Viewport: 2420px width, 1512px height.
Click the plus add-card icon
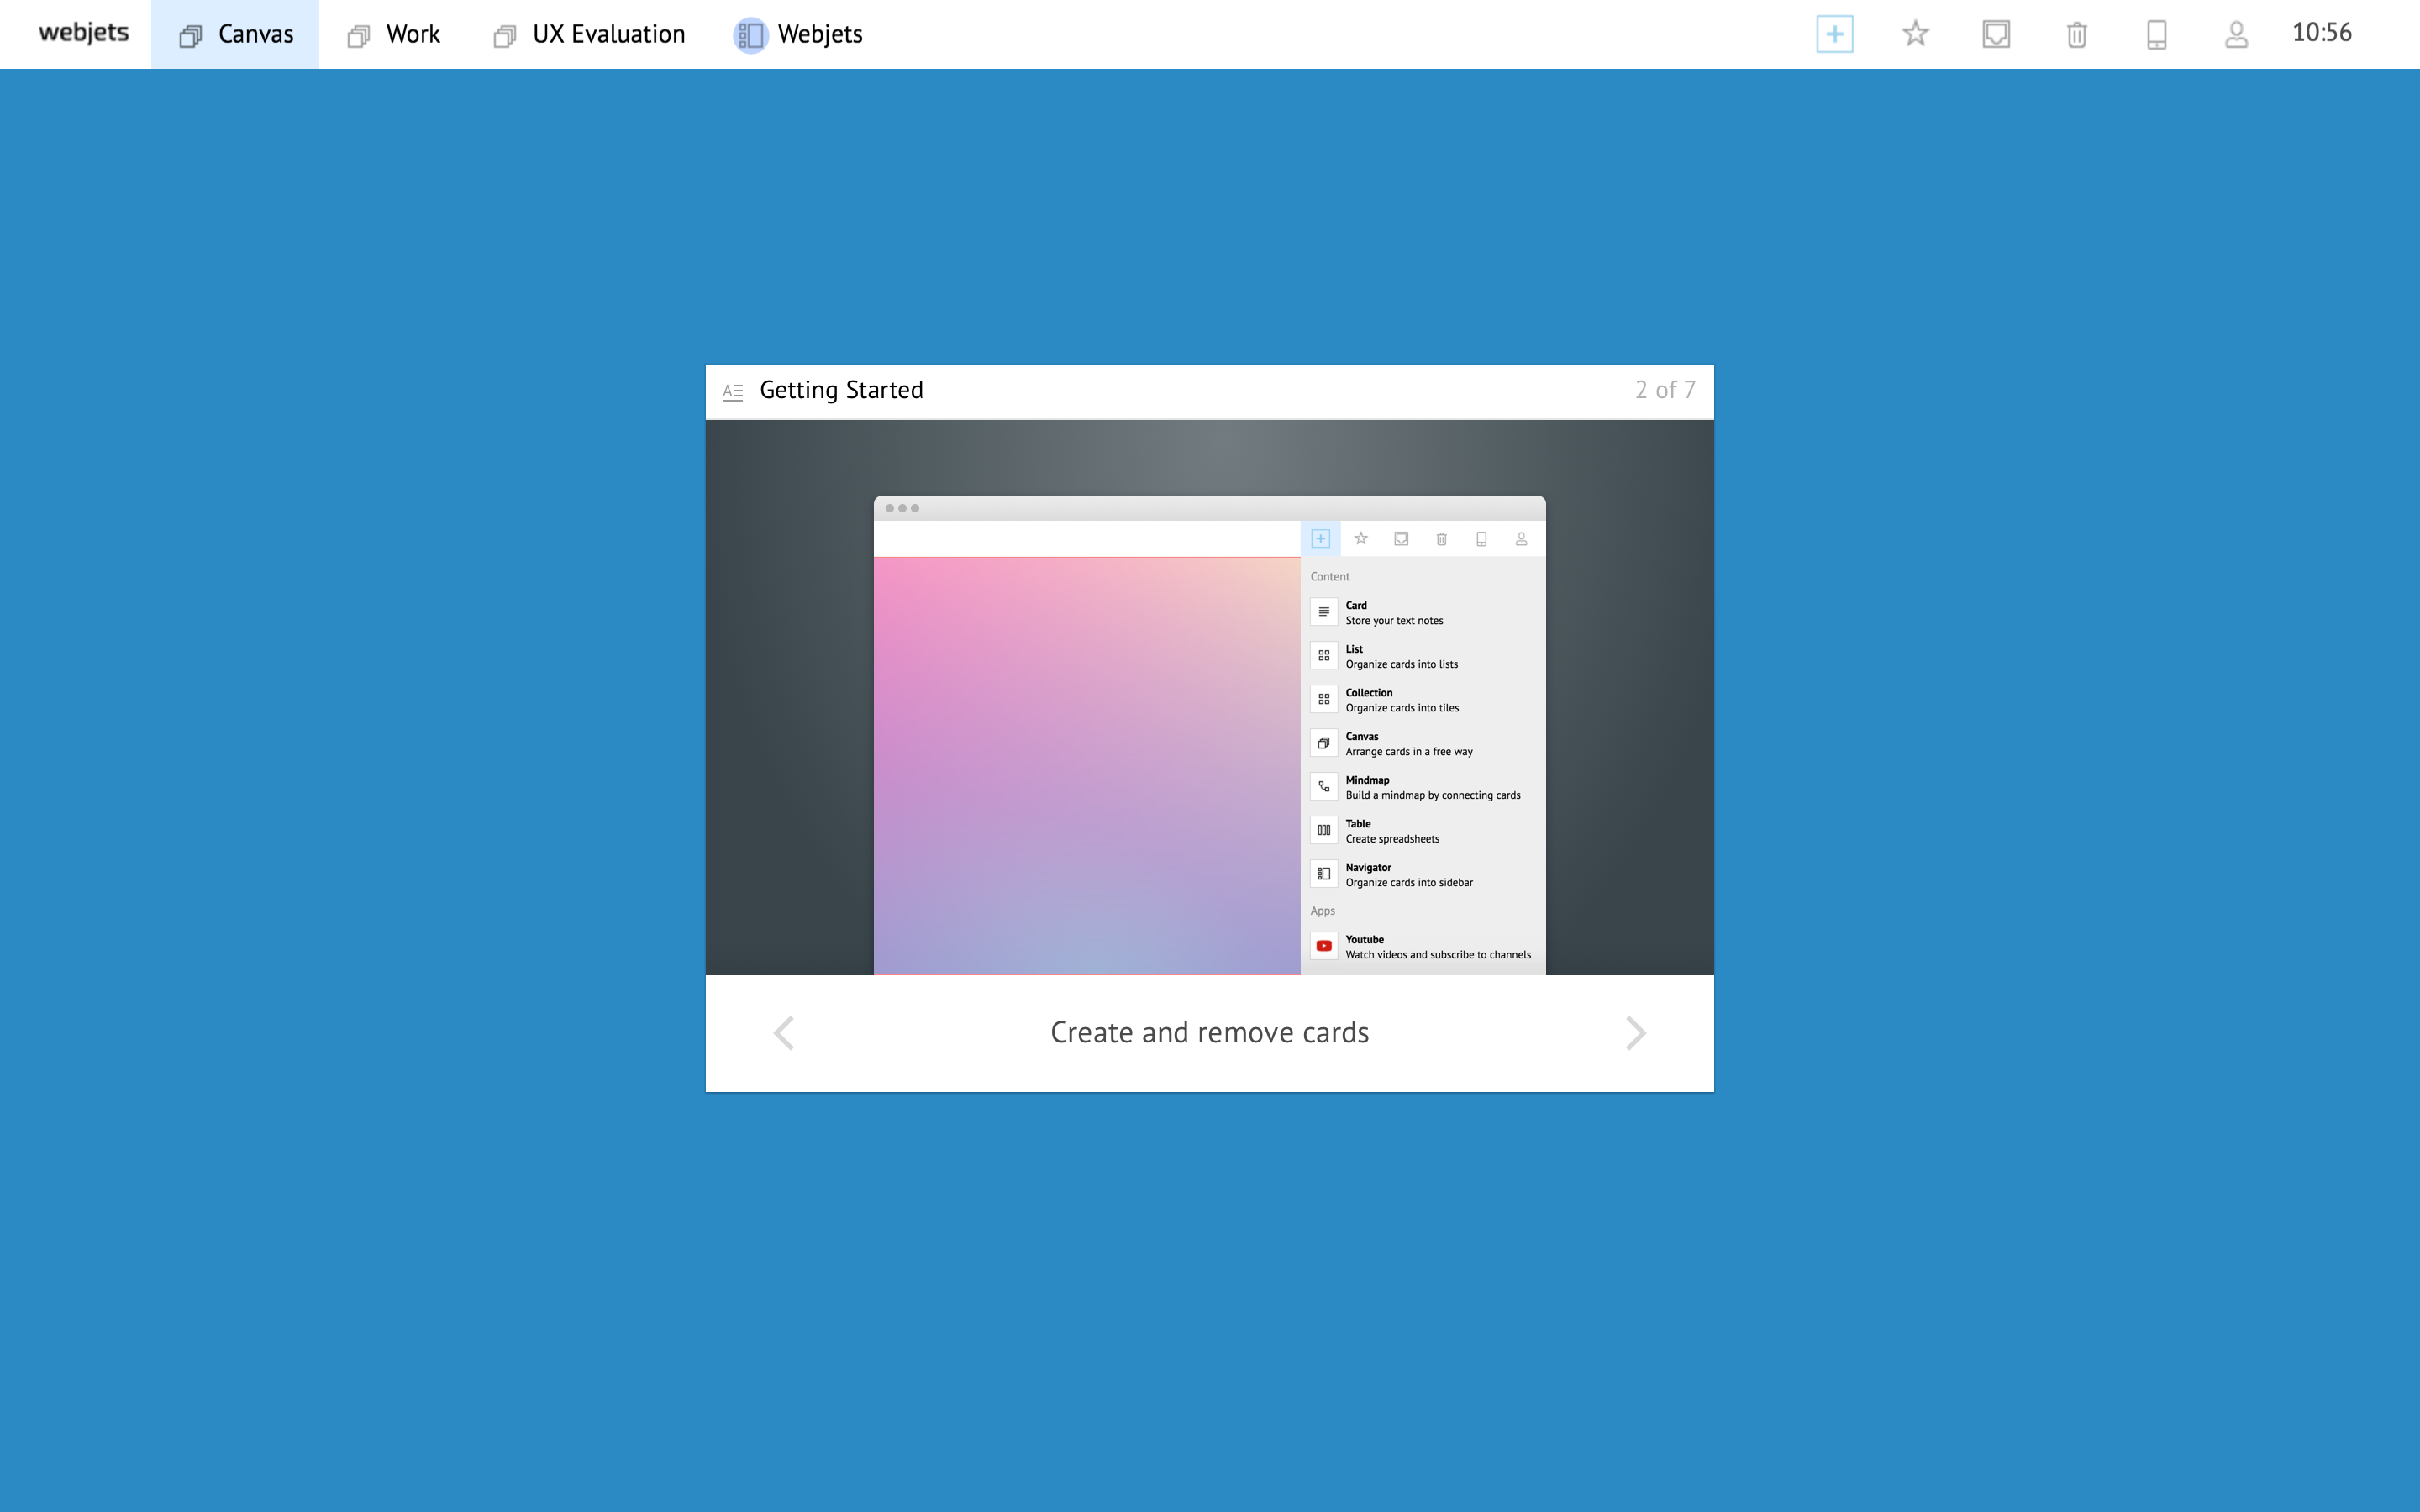coord(1834,34)
